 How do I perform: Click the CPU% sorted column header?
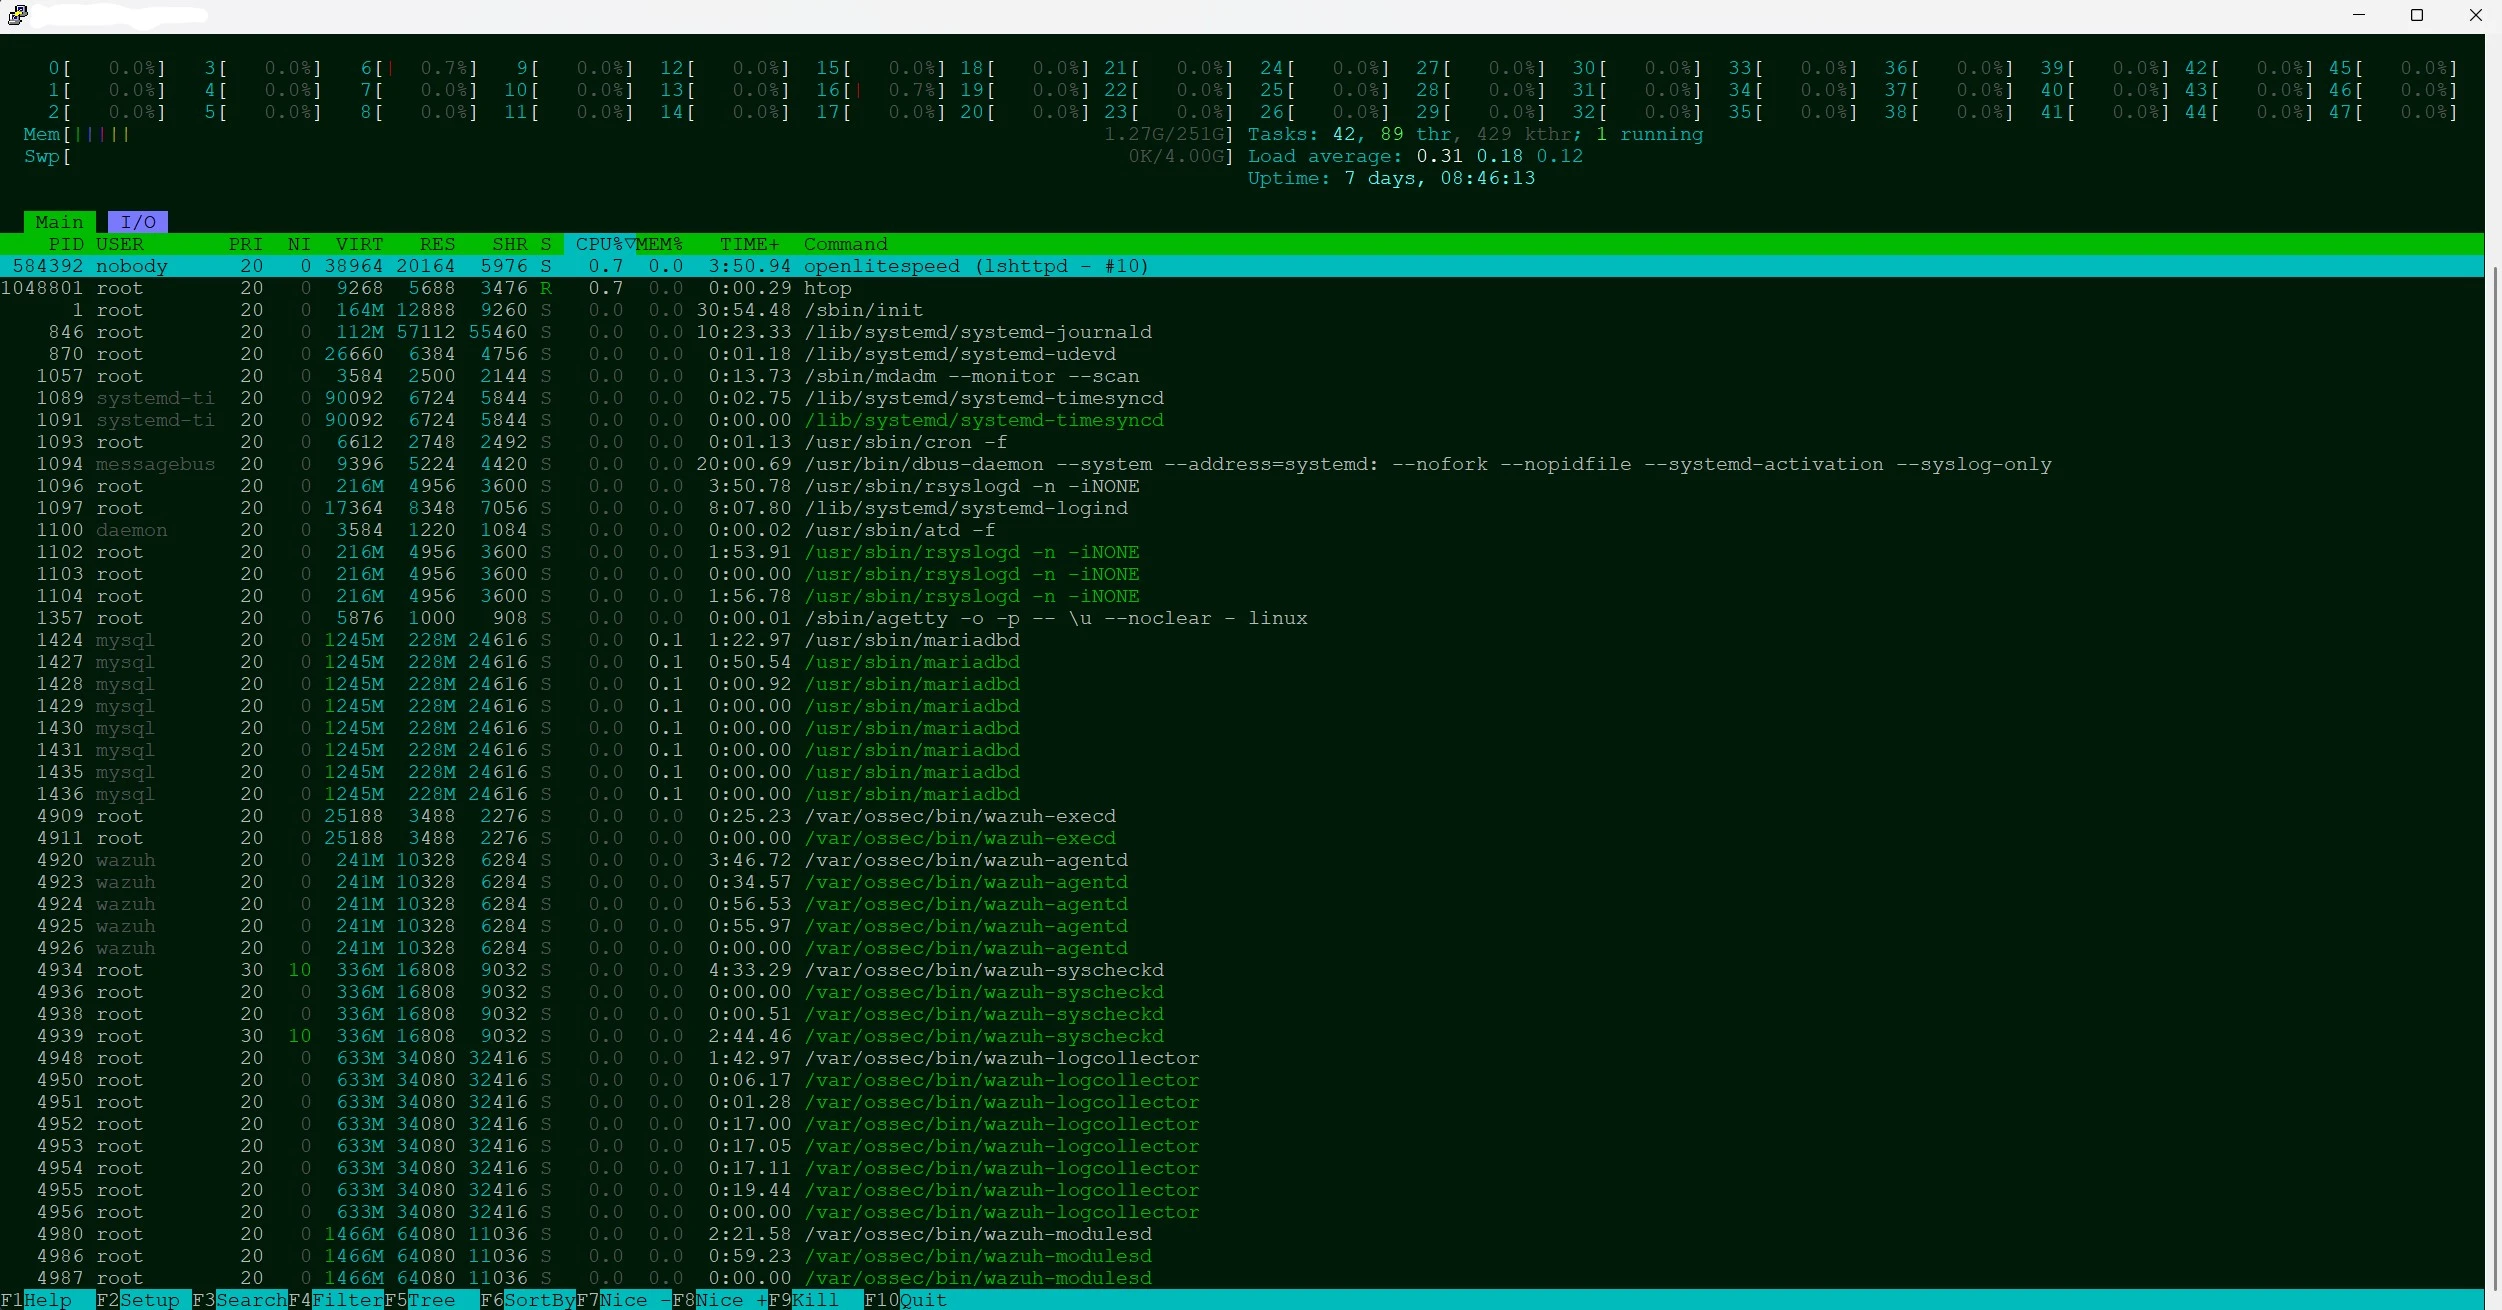click(600, 244)
